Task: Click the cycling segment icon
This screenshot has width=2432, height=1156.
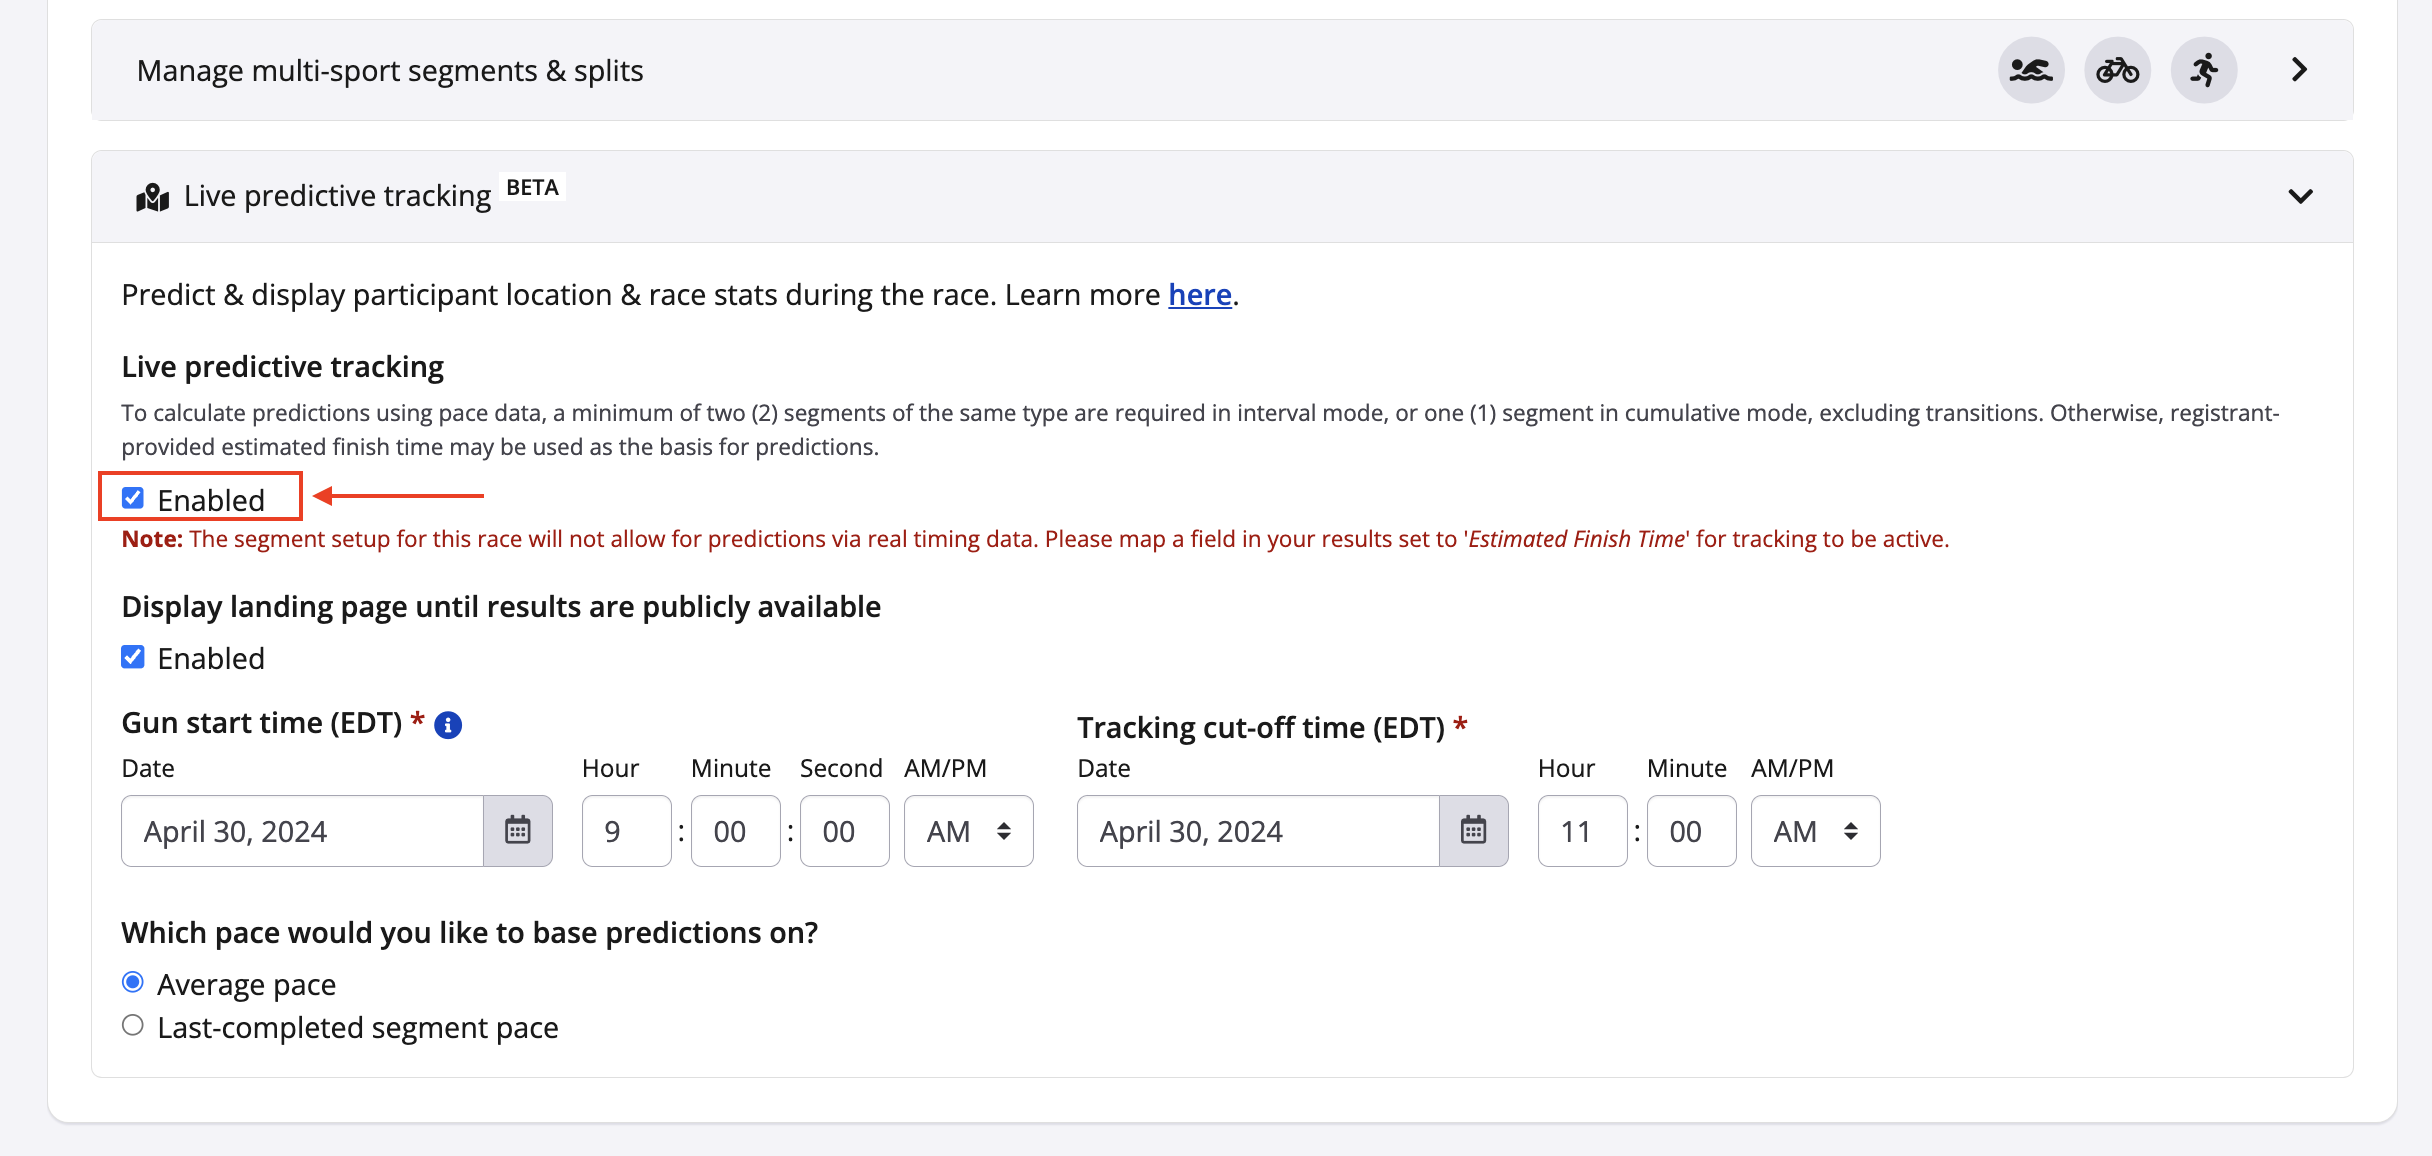Action: point(2117,70)
